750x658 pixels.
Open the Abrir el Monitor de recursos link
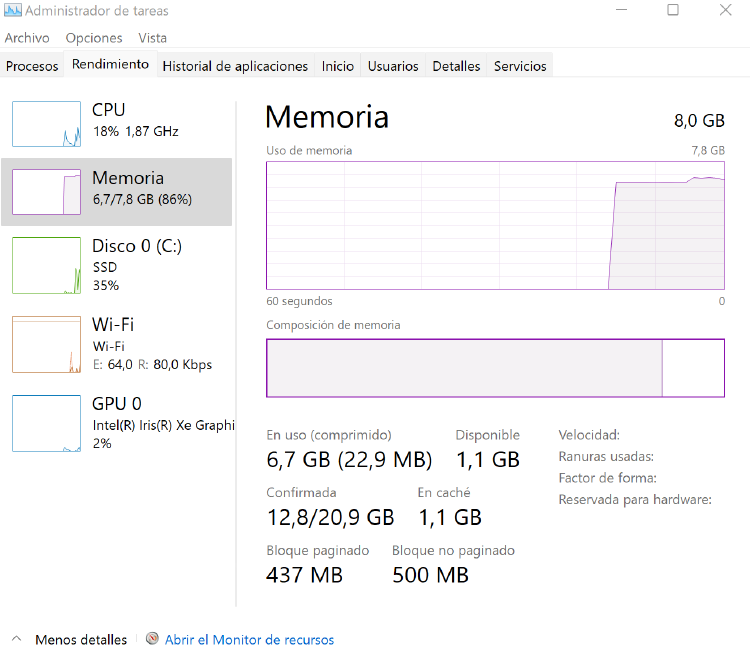[x=249, y=640]
